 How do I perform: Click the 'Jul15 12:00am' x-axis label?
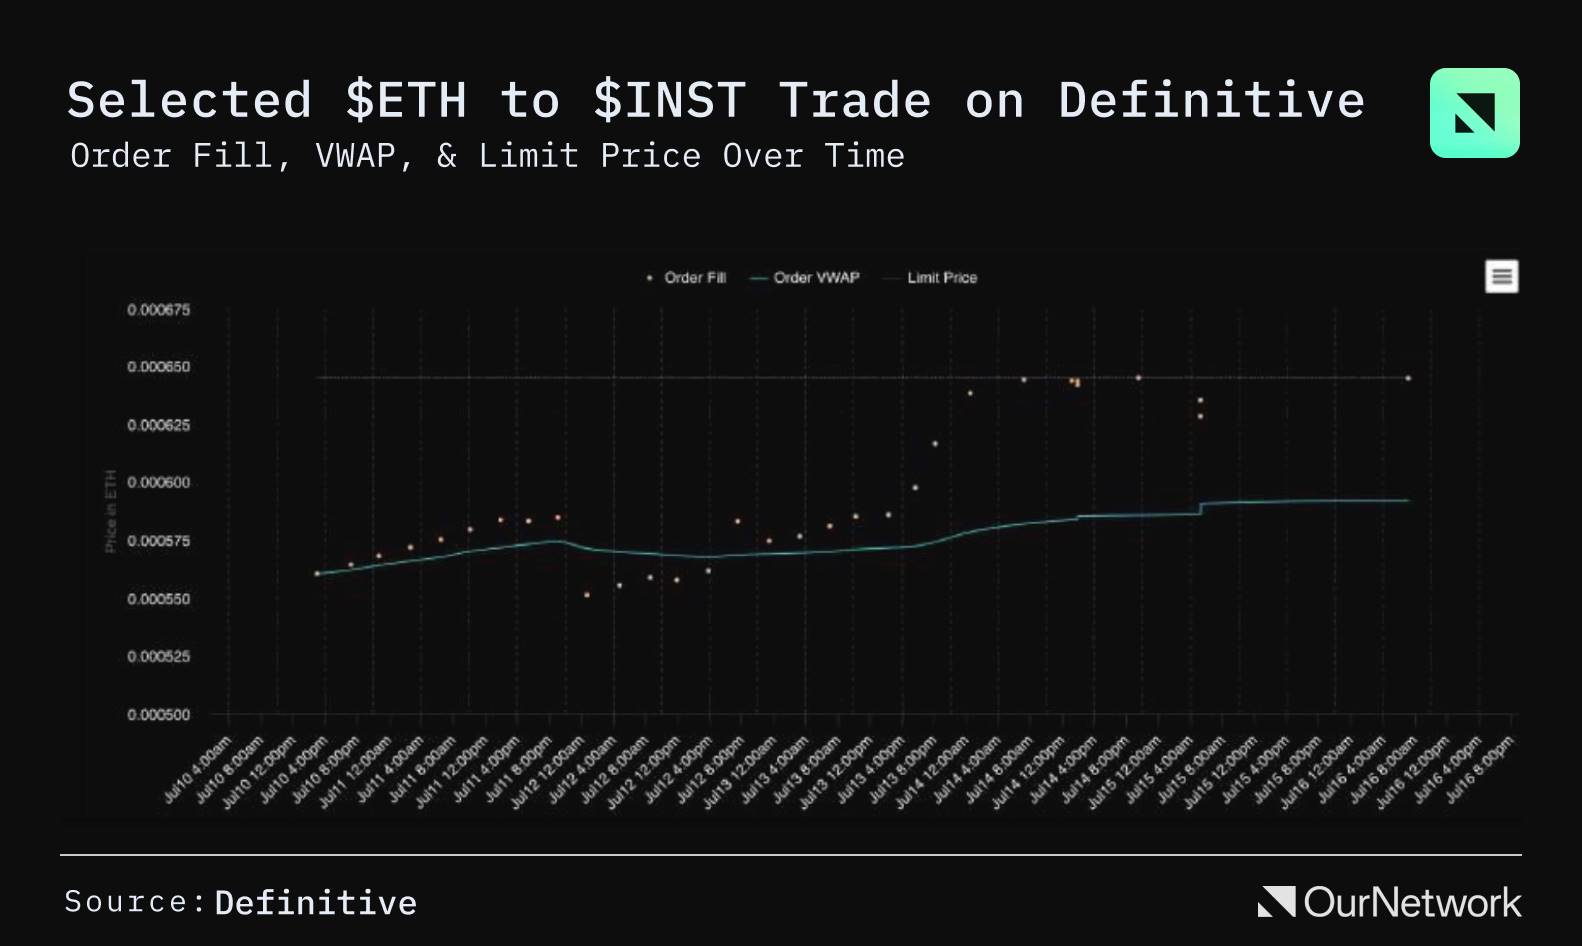(x=1126, y=771)
